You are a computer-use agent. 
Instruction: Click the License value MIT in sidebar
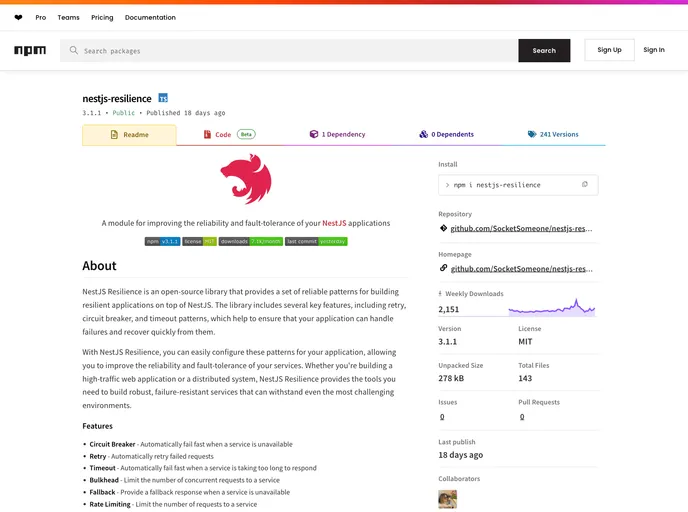tap(525, 341)
